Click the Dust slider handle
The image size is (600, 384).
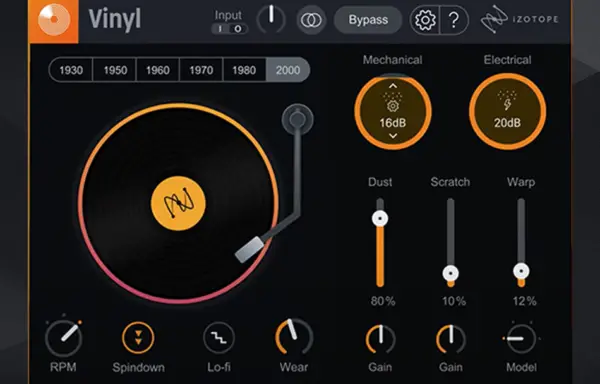tap(380, 219)
